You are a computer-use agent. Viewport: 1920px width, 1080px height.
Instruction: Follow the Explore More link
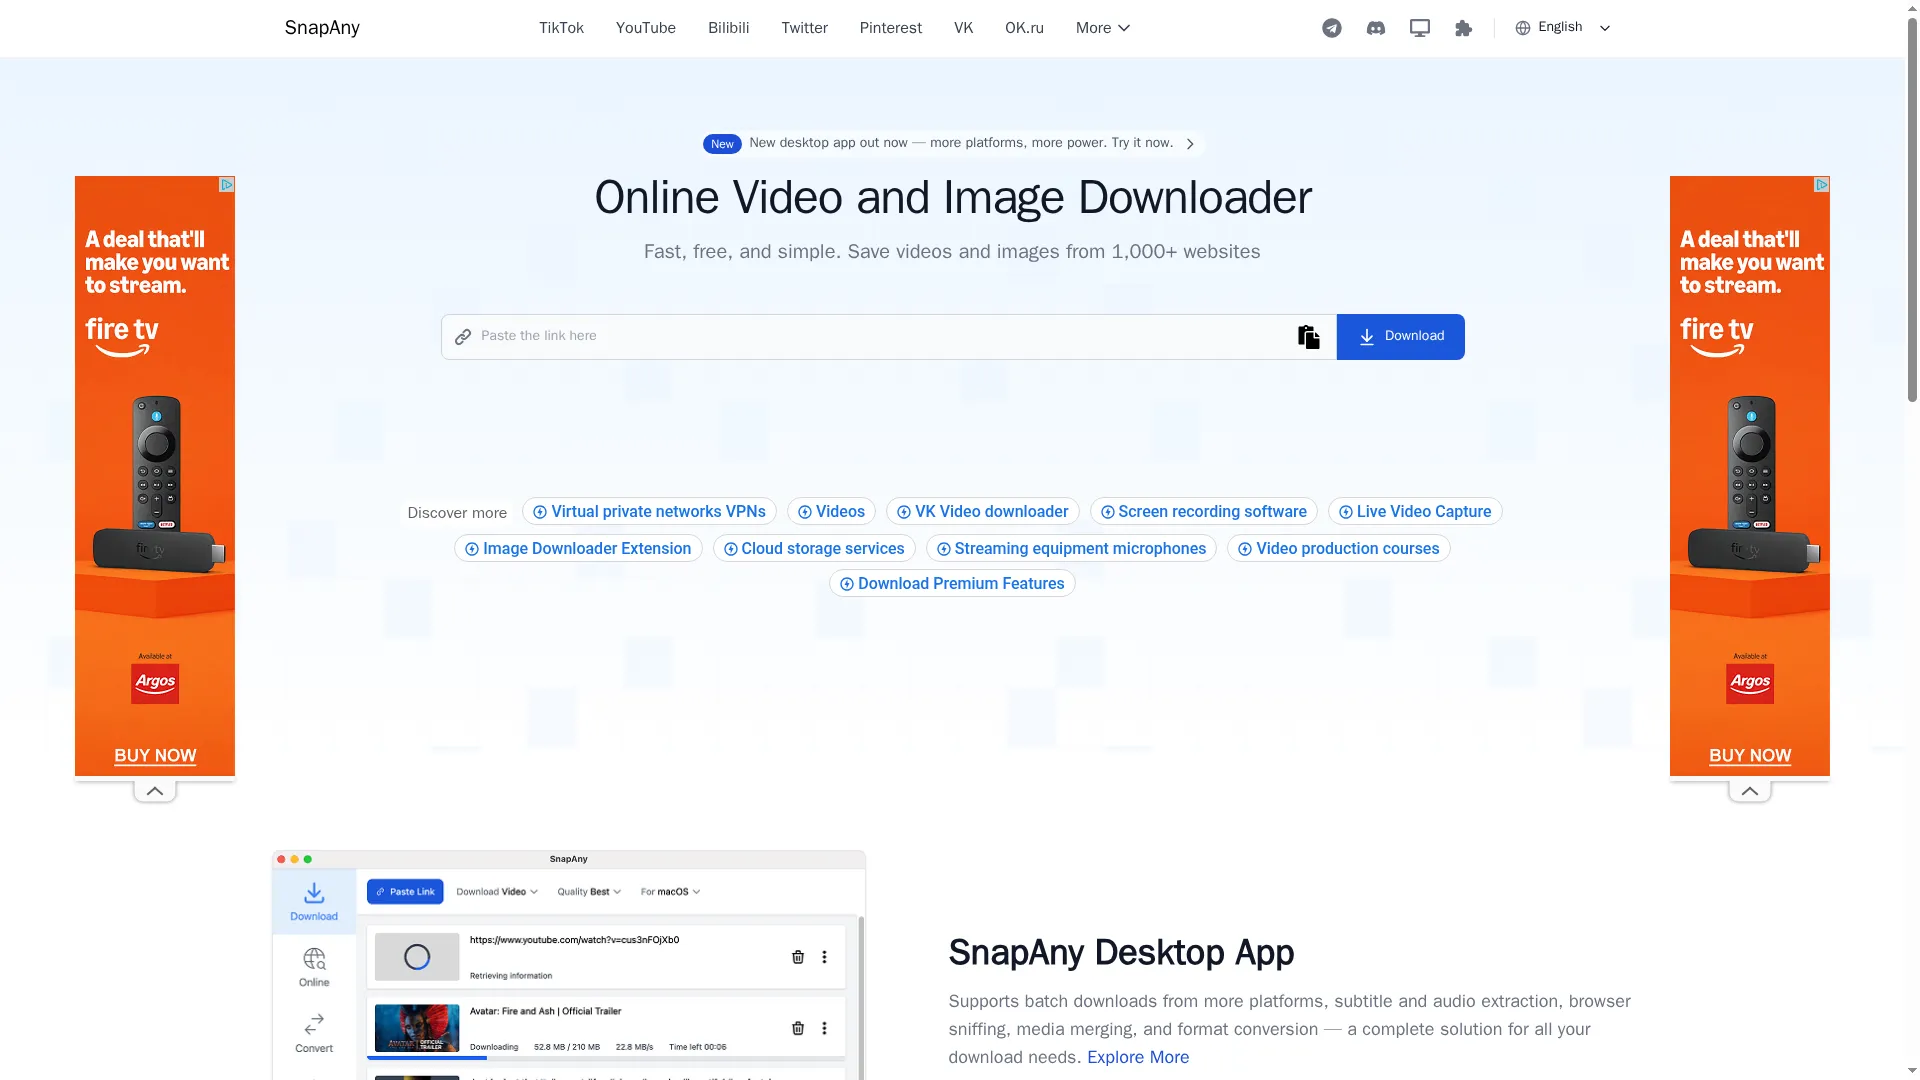pyautogui.click(x=1138, y=1057)
